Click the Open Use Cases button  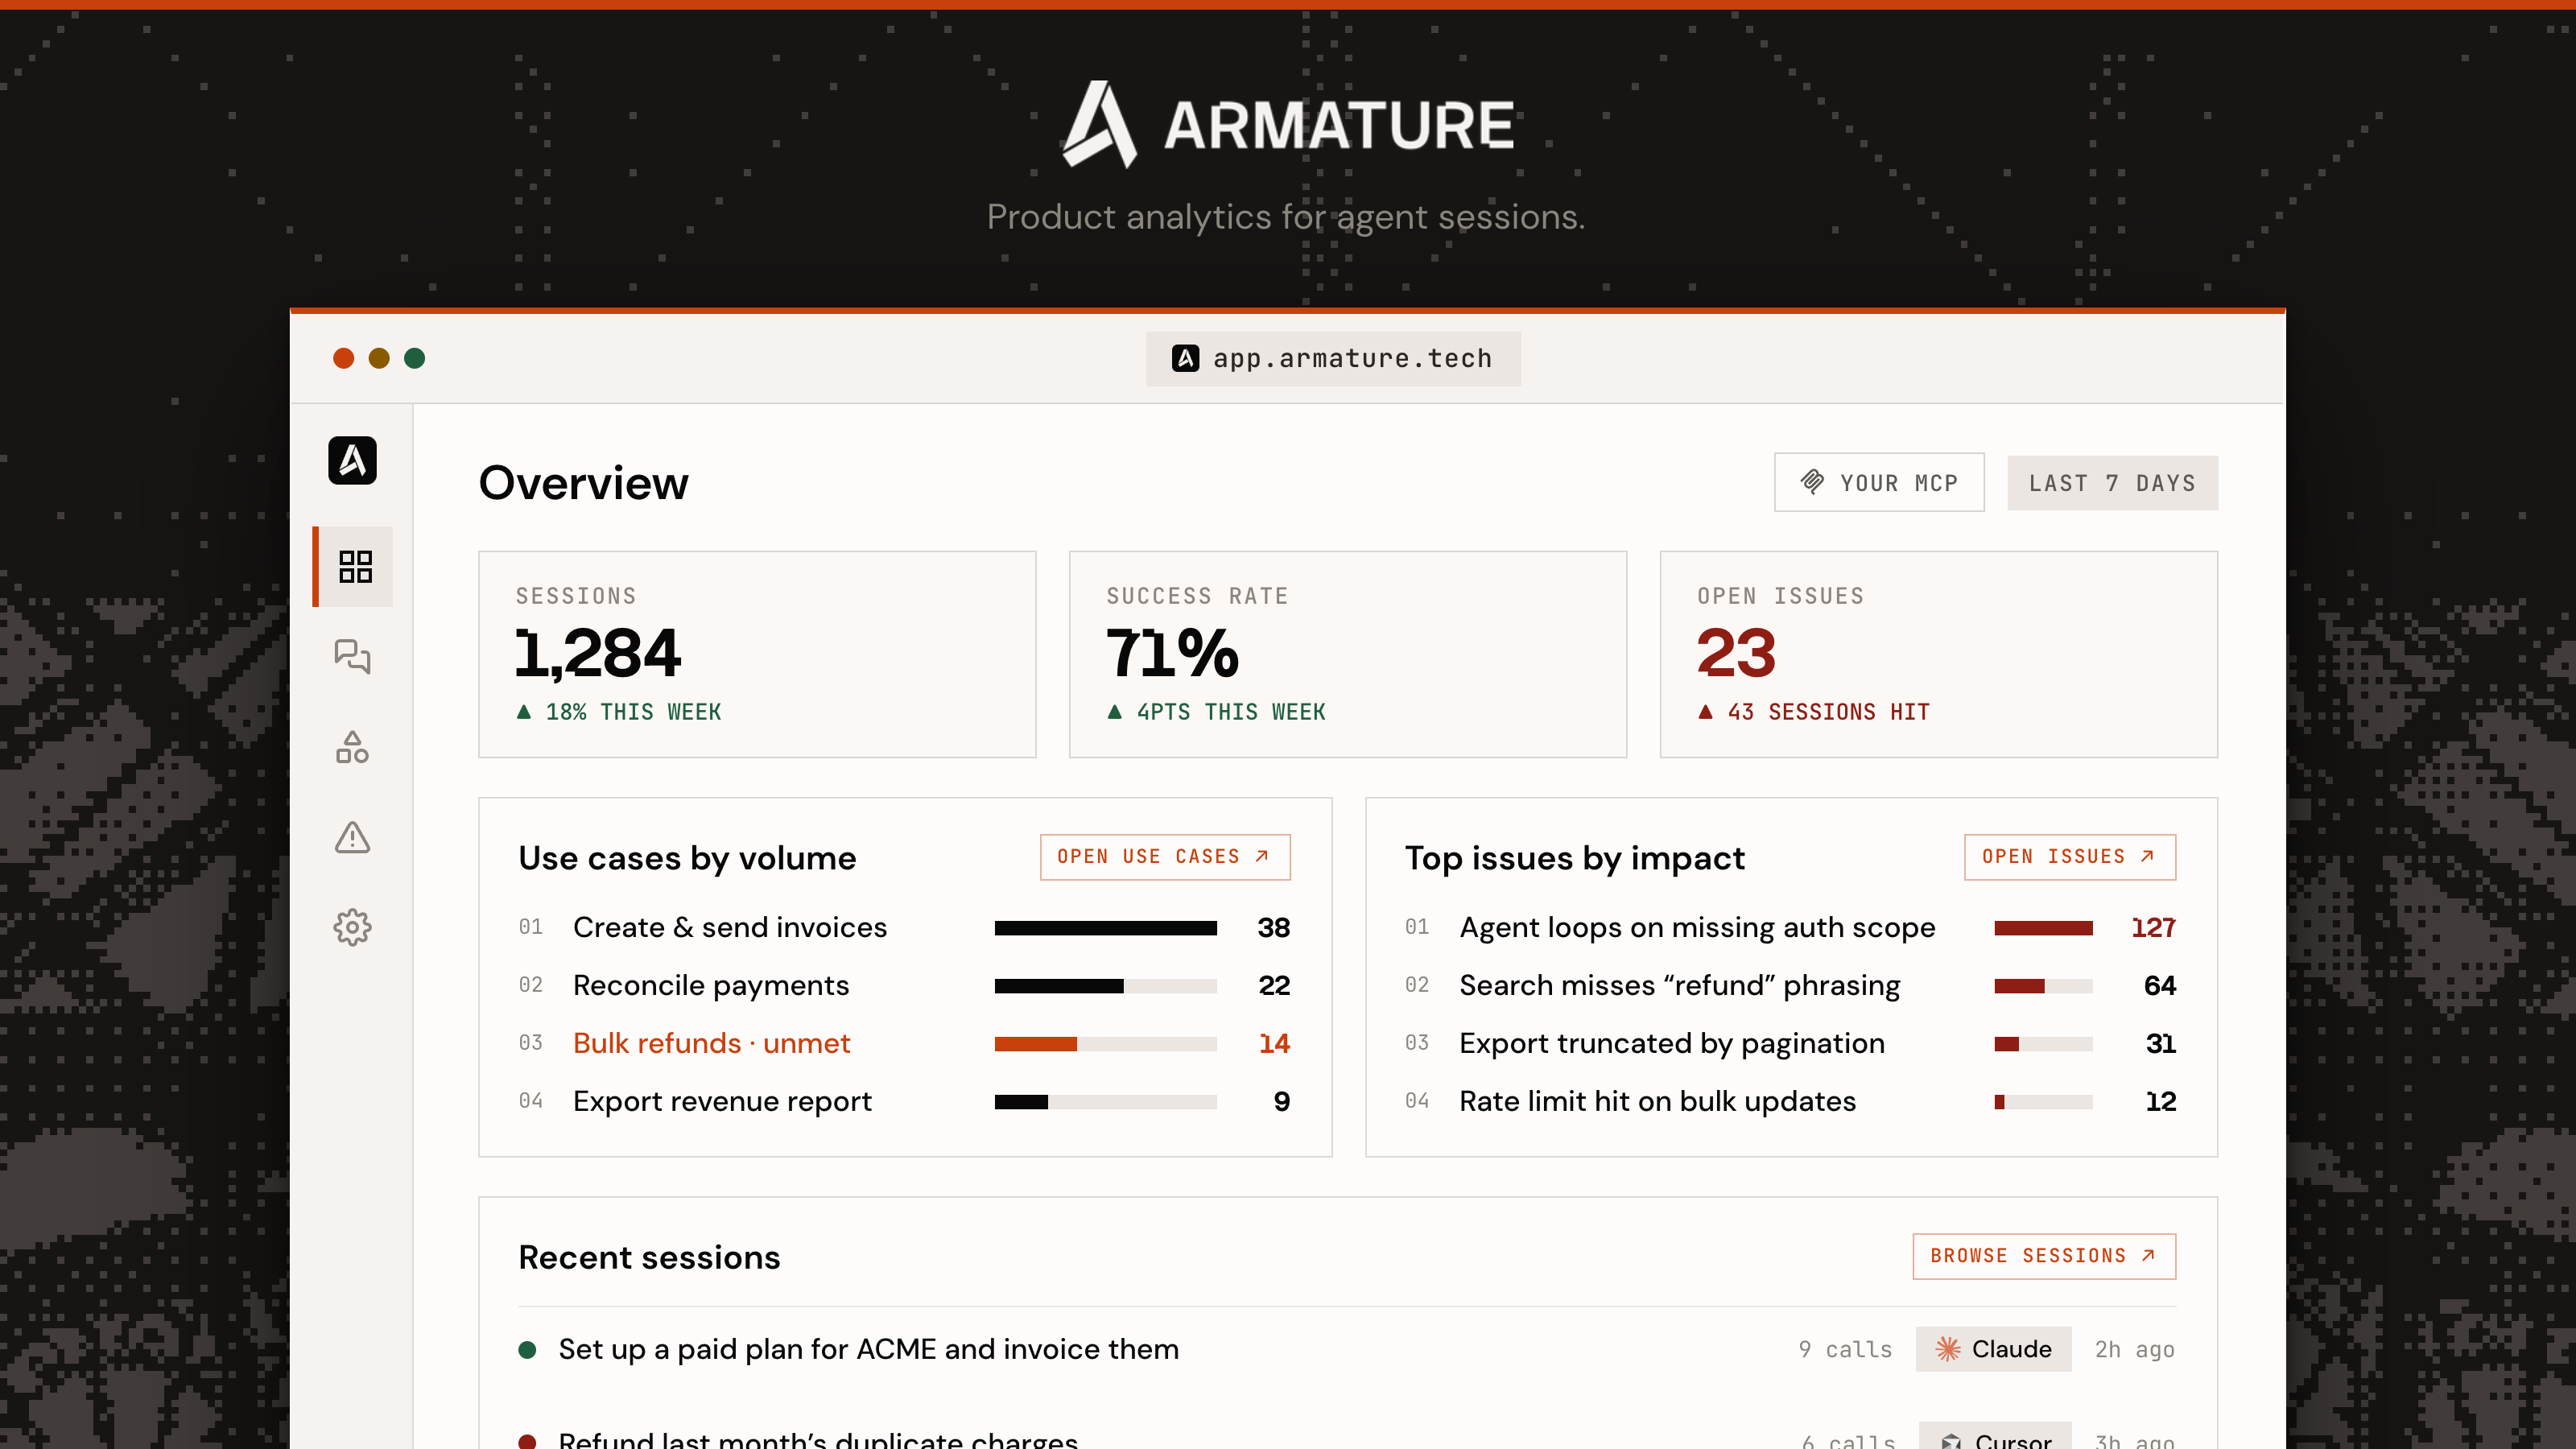[x=1165, y=856]
